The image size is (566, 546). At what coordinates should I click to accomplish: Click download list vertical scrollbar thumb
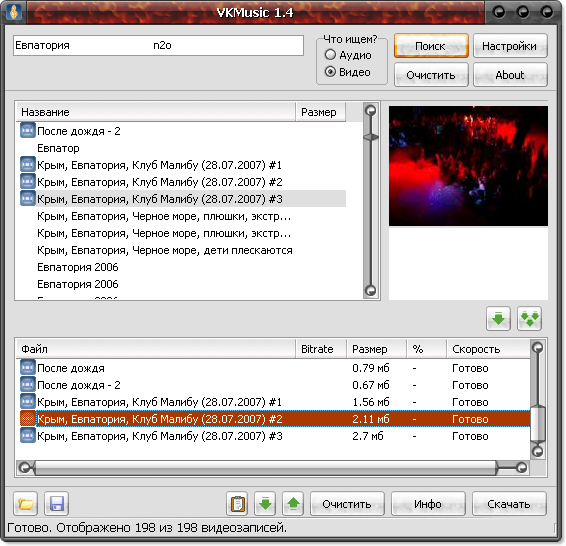538,424
